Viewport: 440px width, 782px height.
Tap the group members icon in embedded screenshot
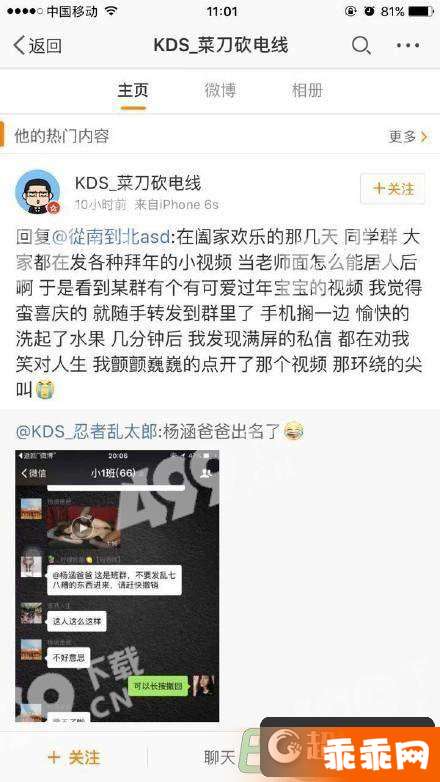pyautogui.click(x=205, y=473)
